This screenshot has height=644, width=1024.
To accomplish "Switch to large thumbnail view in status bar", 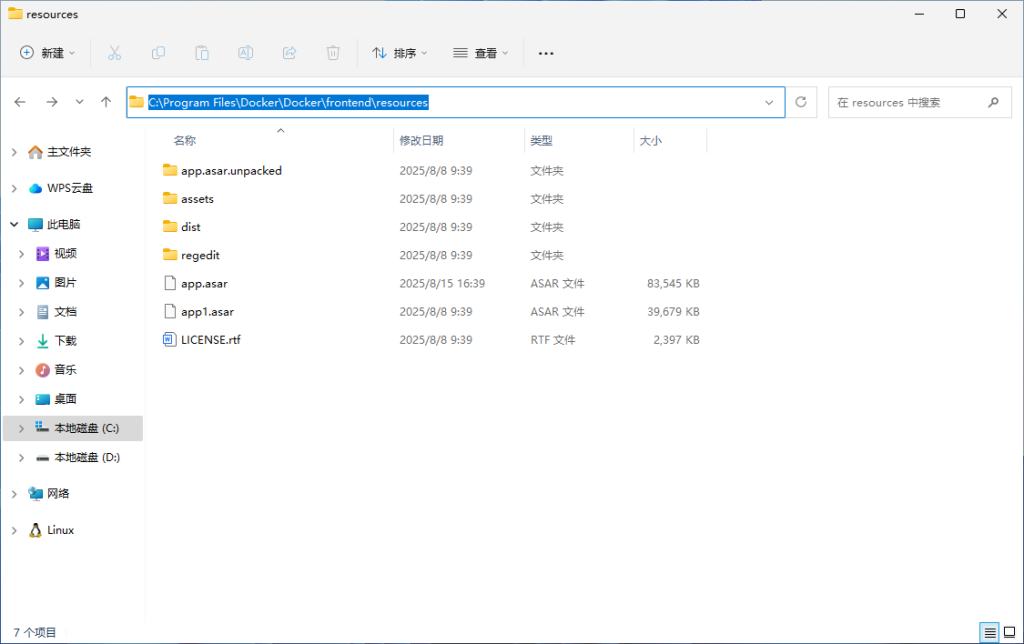I will tap(1011, 631).
